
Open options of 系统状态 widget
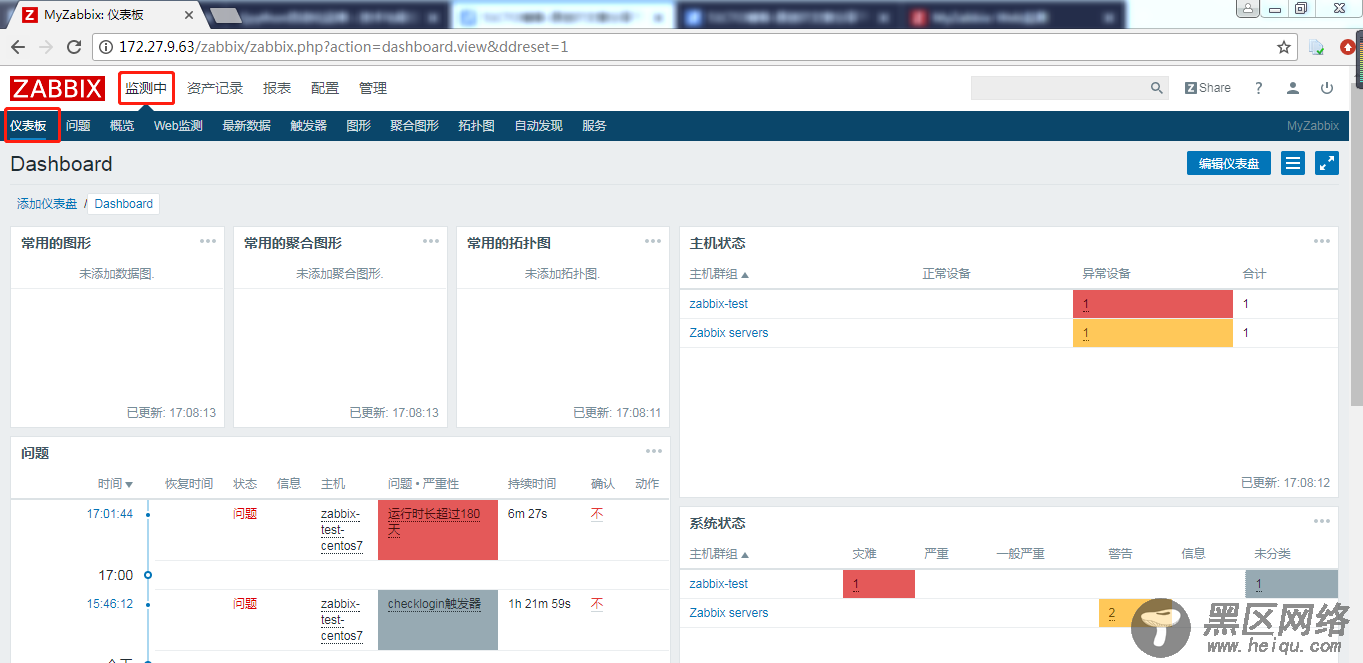pos(1322,521)
